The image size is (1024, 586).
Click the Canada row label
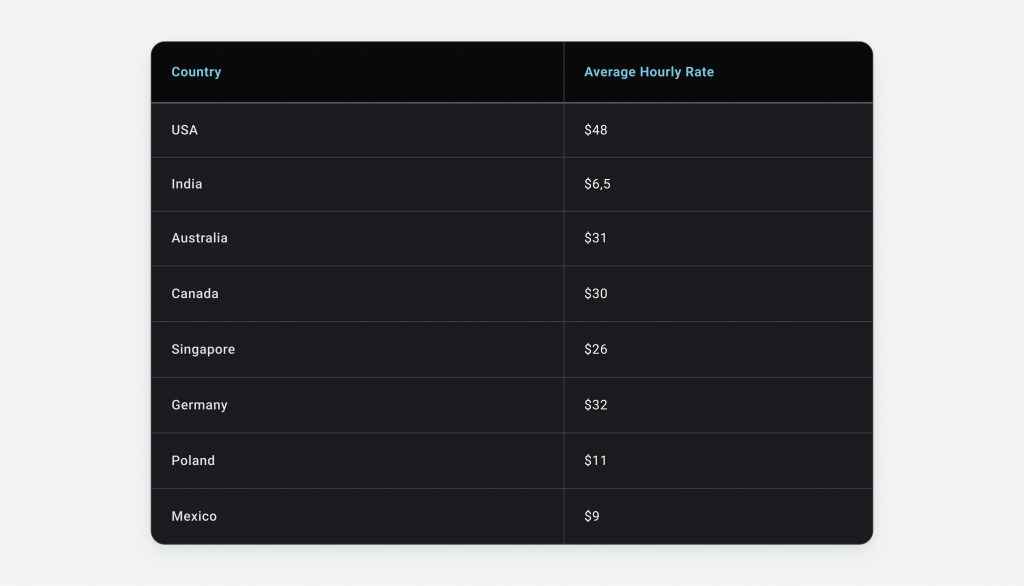click(195, 293)
